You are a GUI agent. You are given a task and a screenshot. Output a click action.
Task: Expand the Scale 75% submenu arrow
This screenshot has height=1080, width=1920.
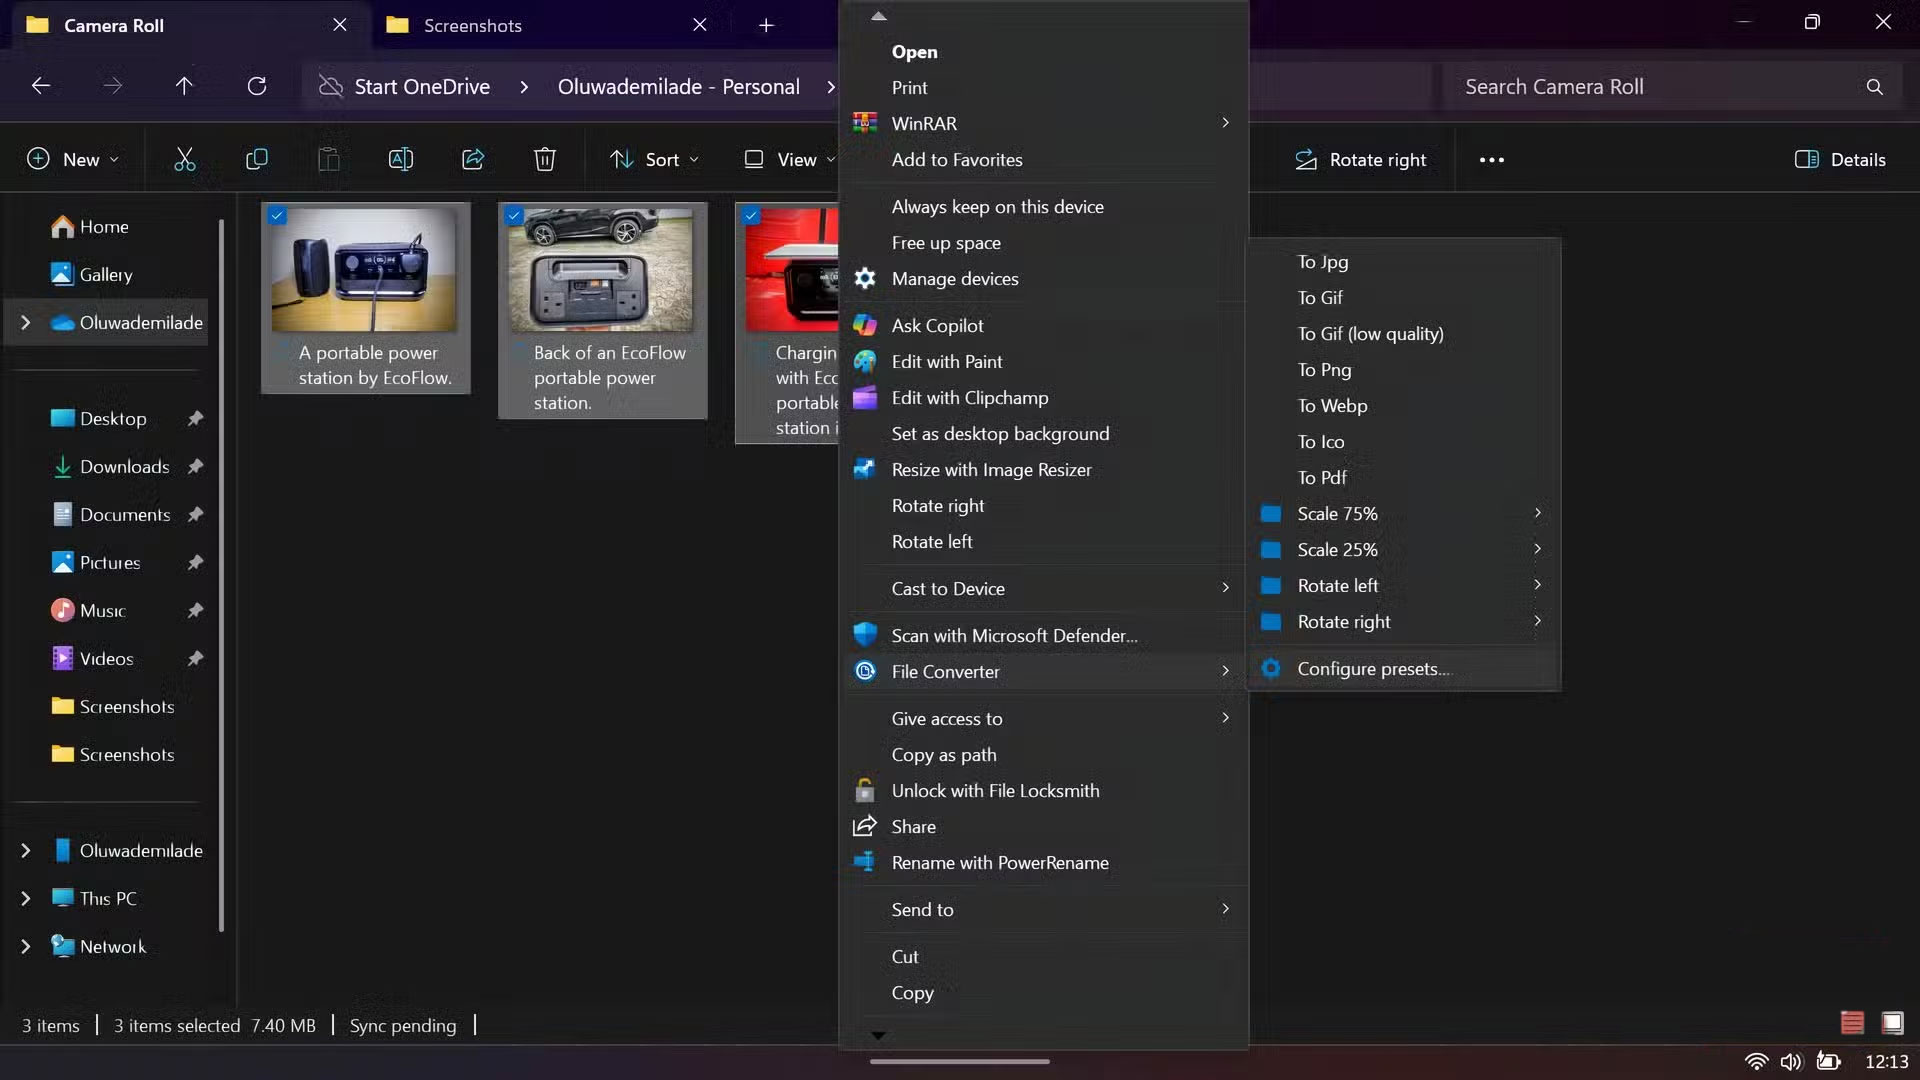click(x=1537, y=513)
